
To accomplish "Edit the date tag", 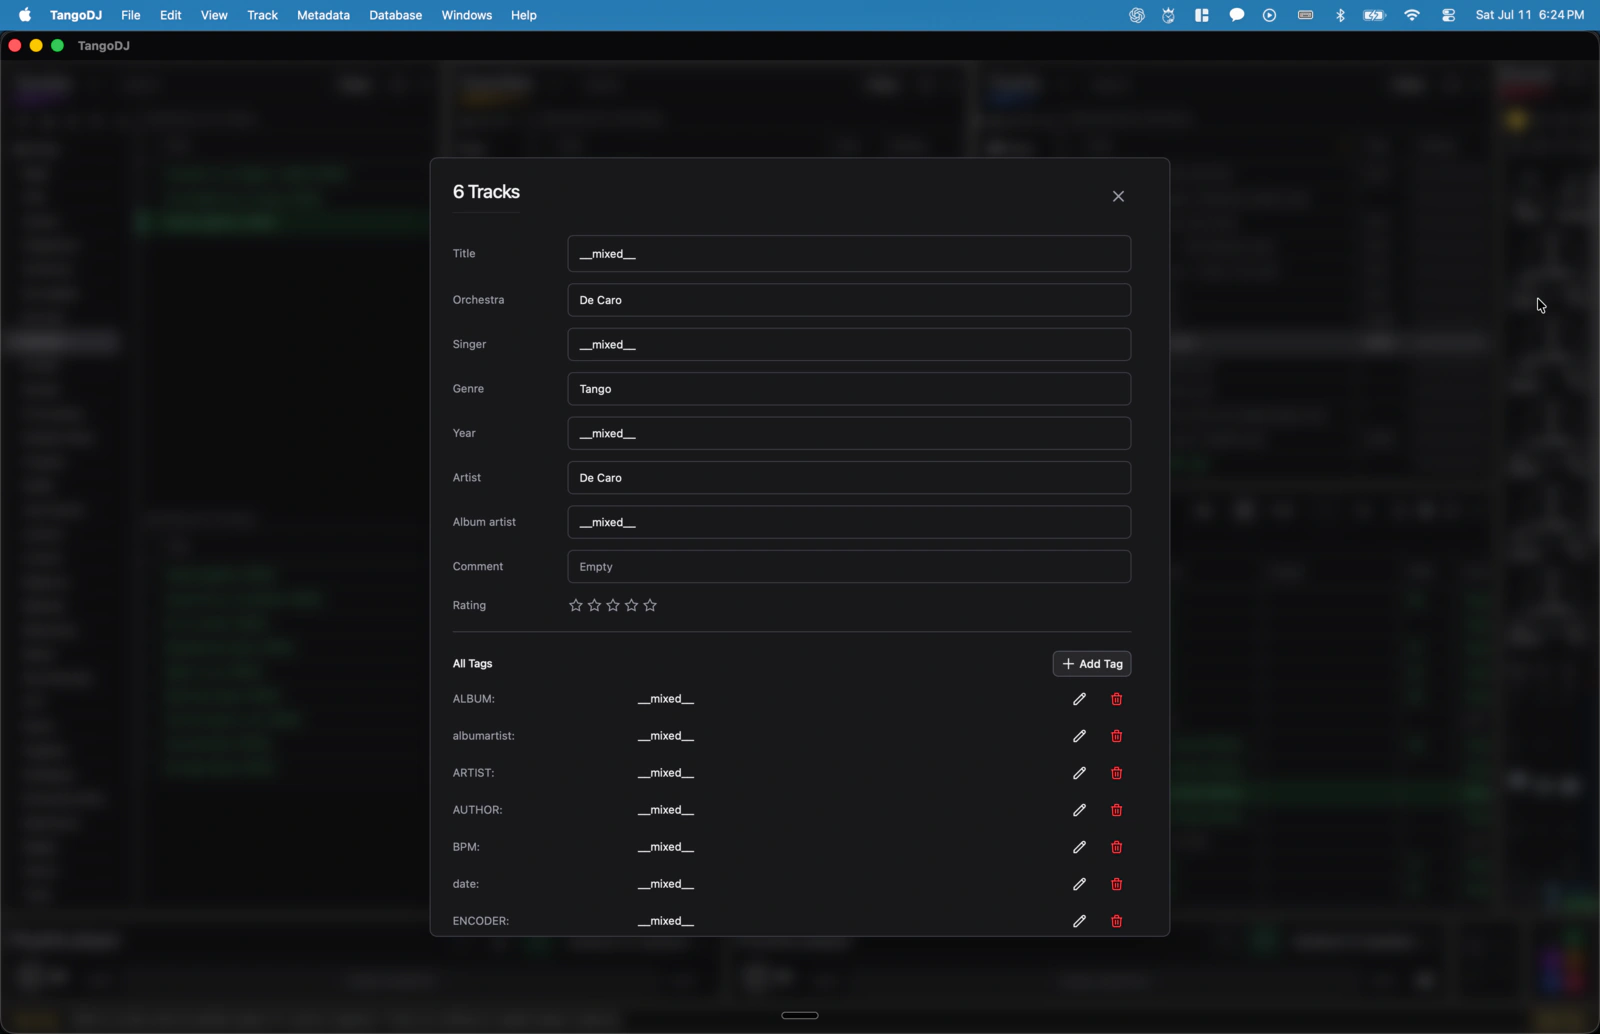I will 1079,884.
